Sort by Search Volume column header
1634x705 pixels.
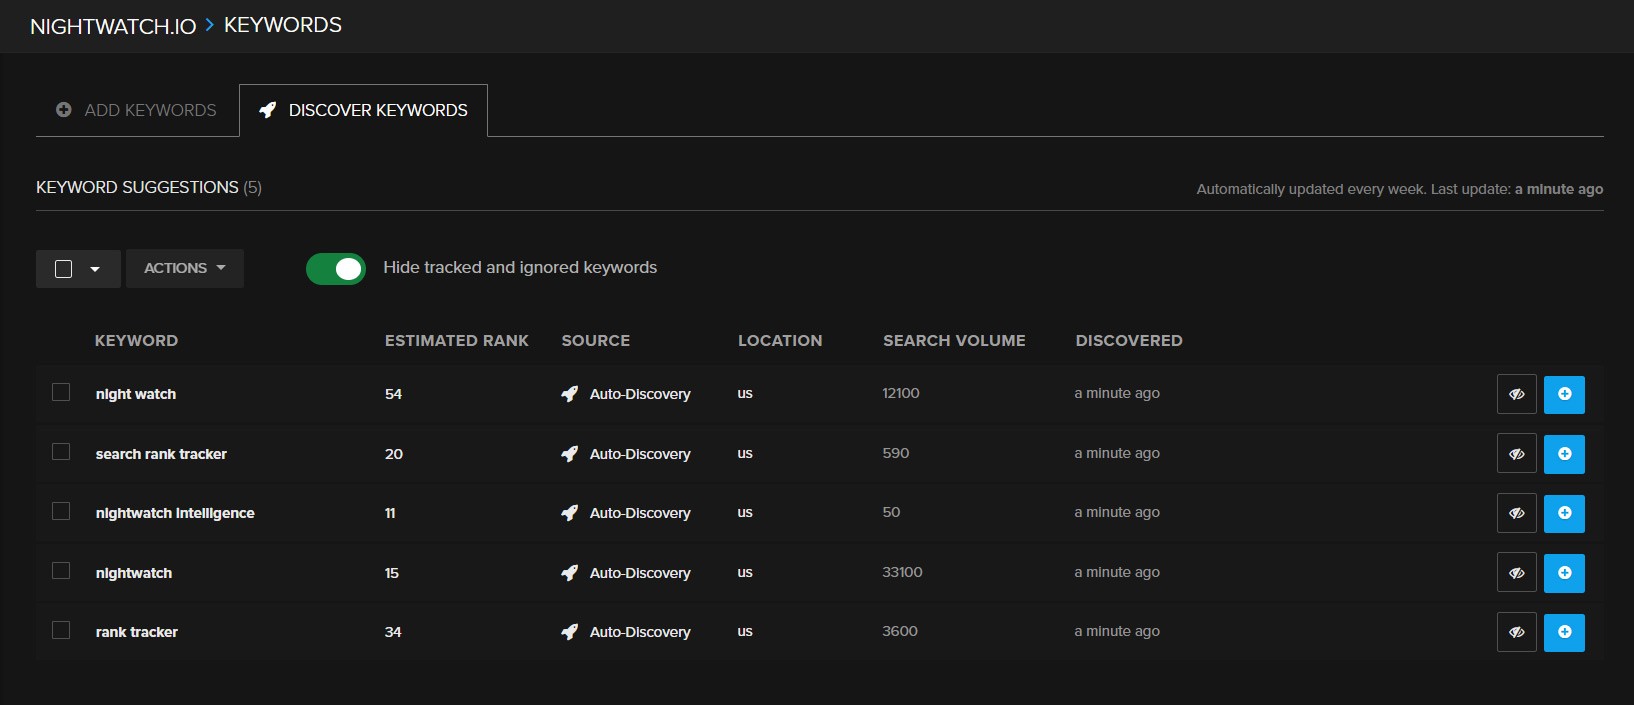click(954, 340)
